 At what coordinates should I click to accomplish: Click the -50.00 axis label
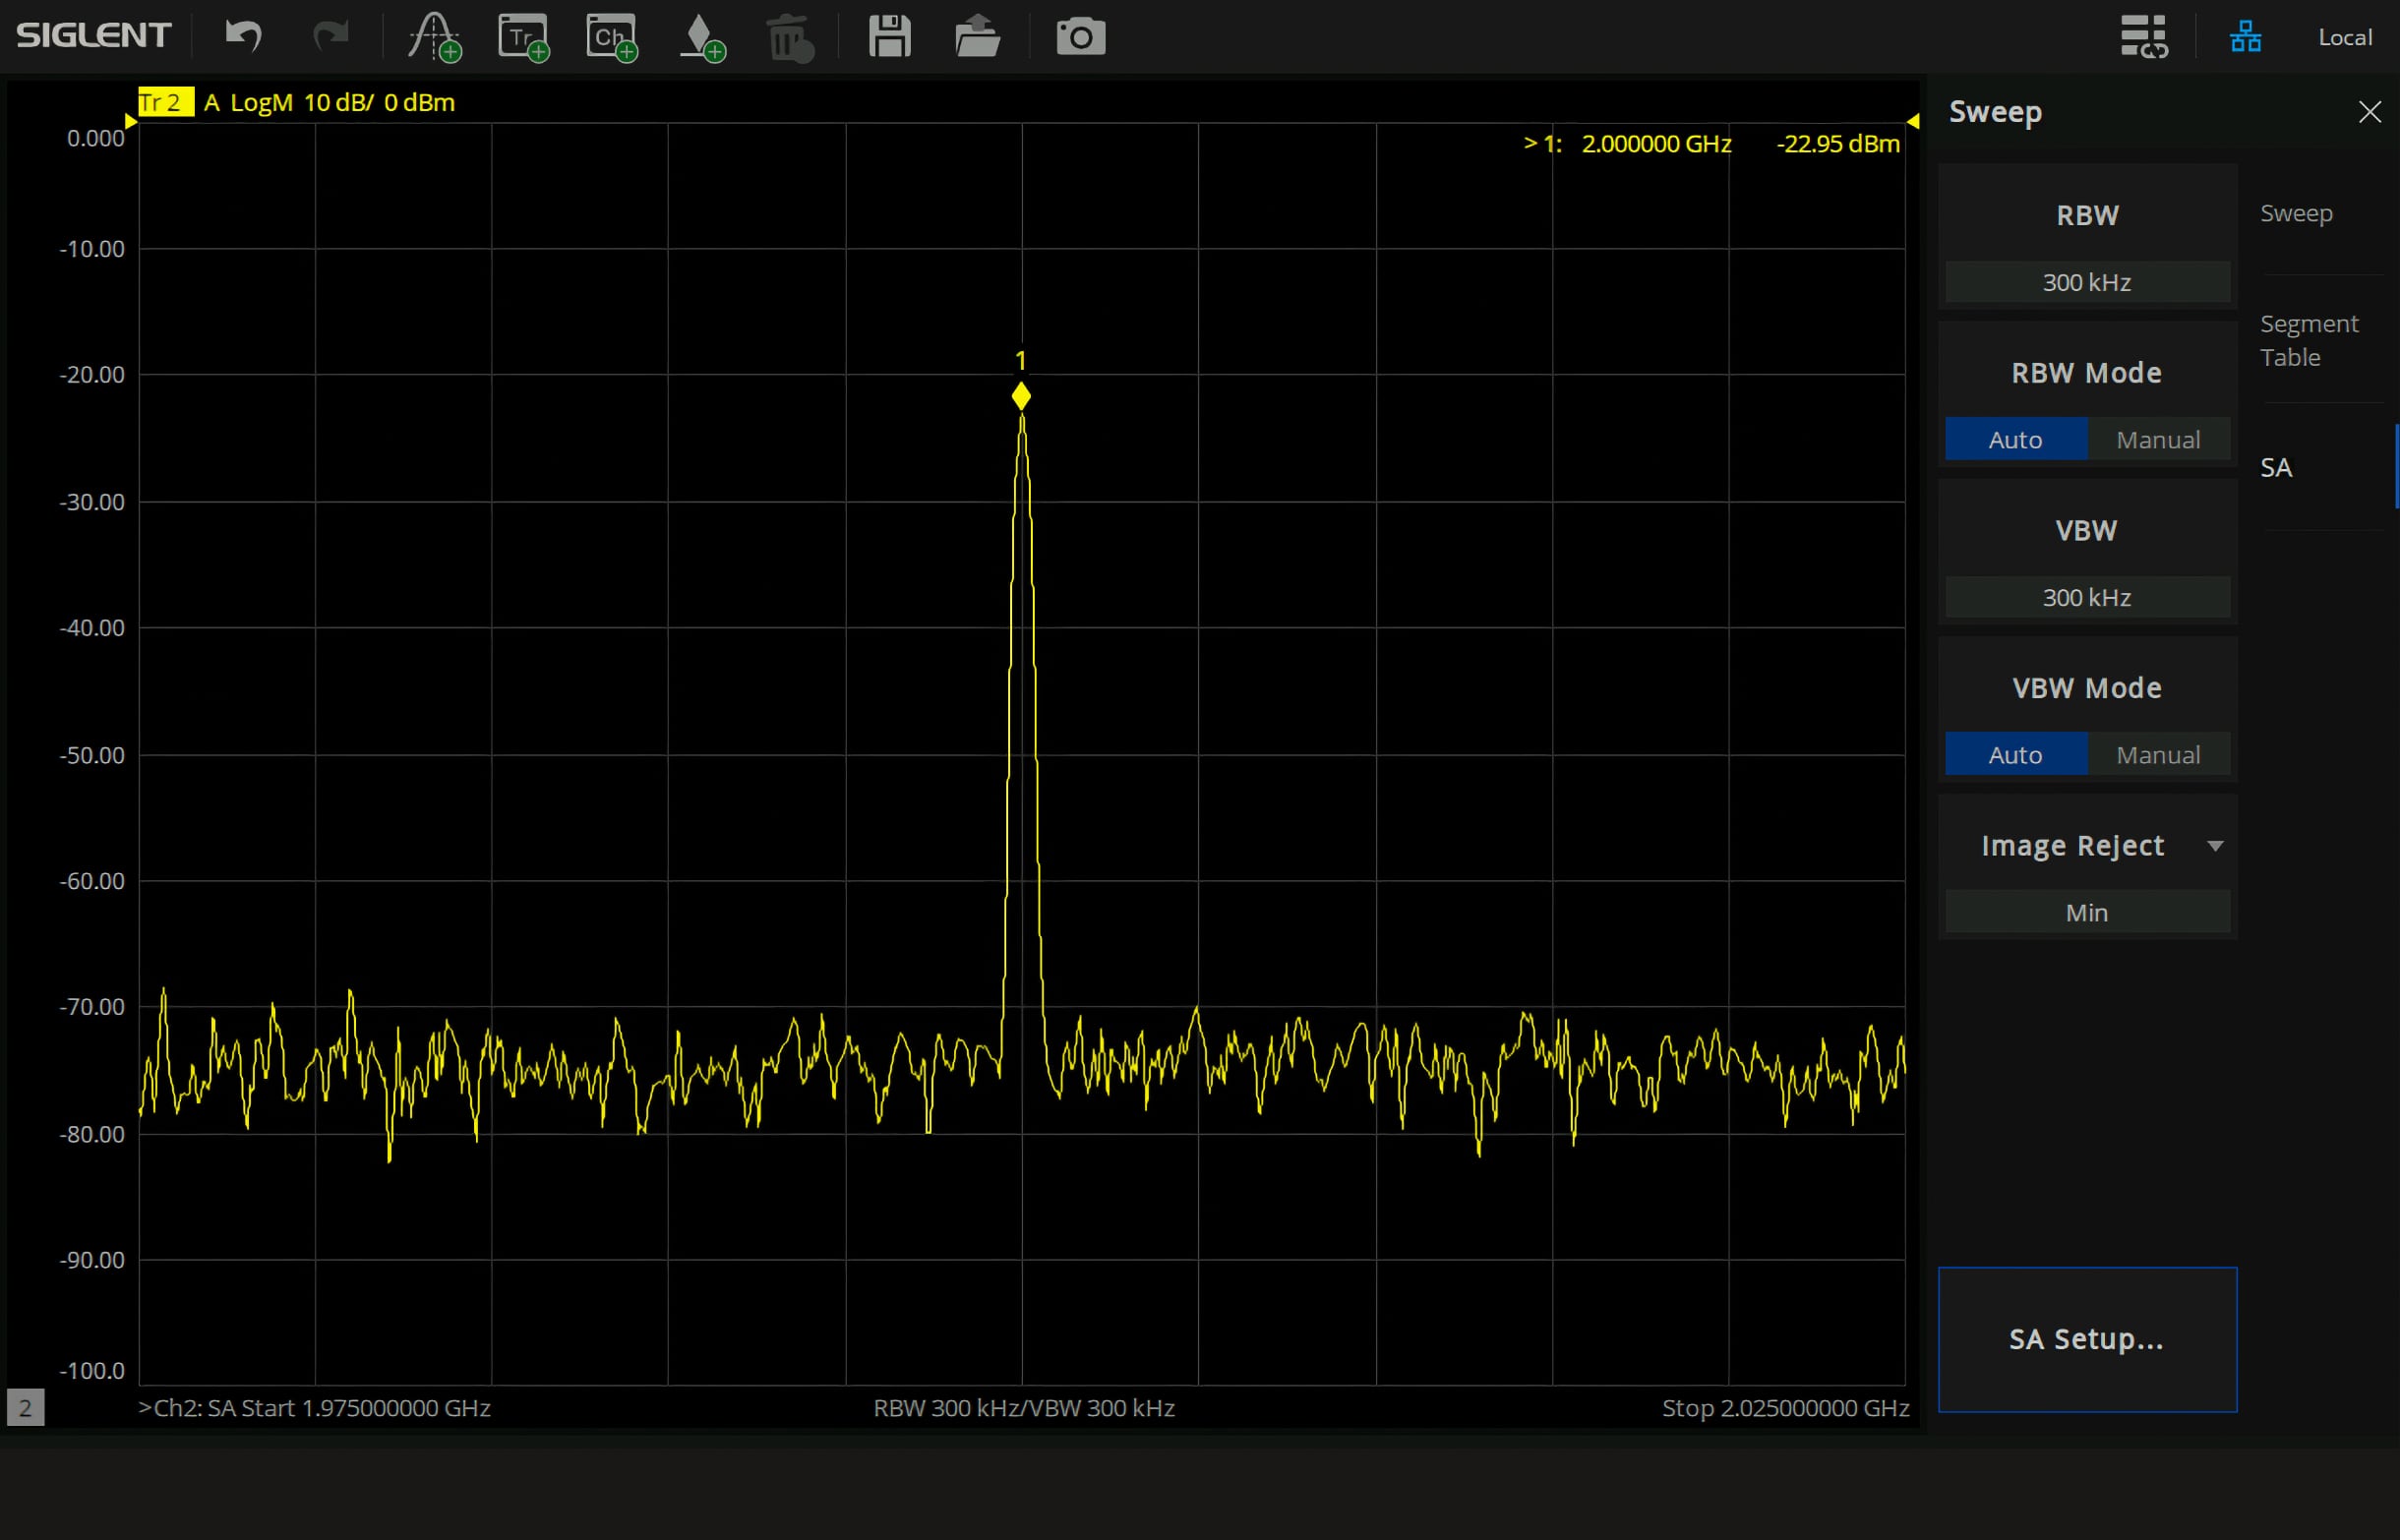pyautogui.click(x=91, y=755)
